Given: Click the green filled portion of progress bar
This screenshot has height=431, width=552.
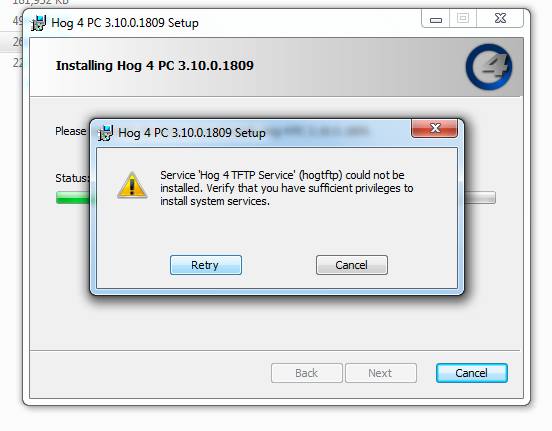Looking at the screenshot, I should pos(73,198).
